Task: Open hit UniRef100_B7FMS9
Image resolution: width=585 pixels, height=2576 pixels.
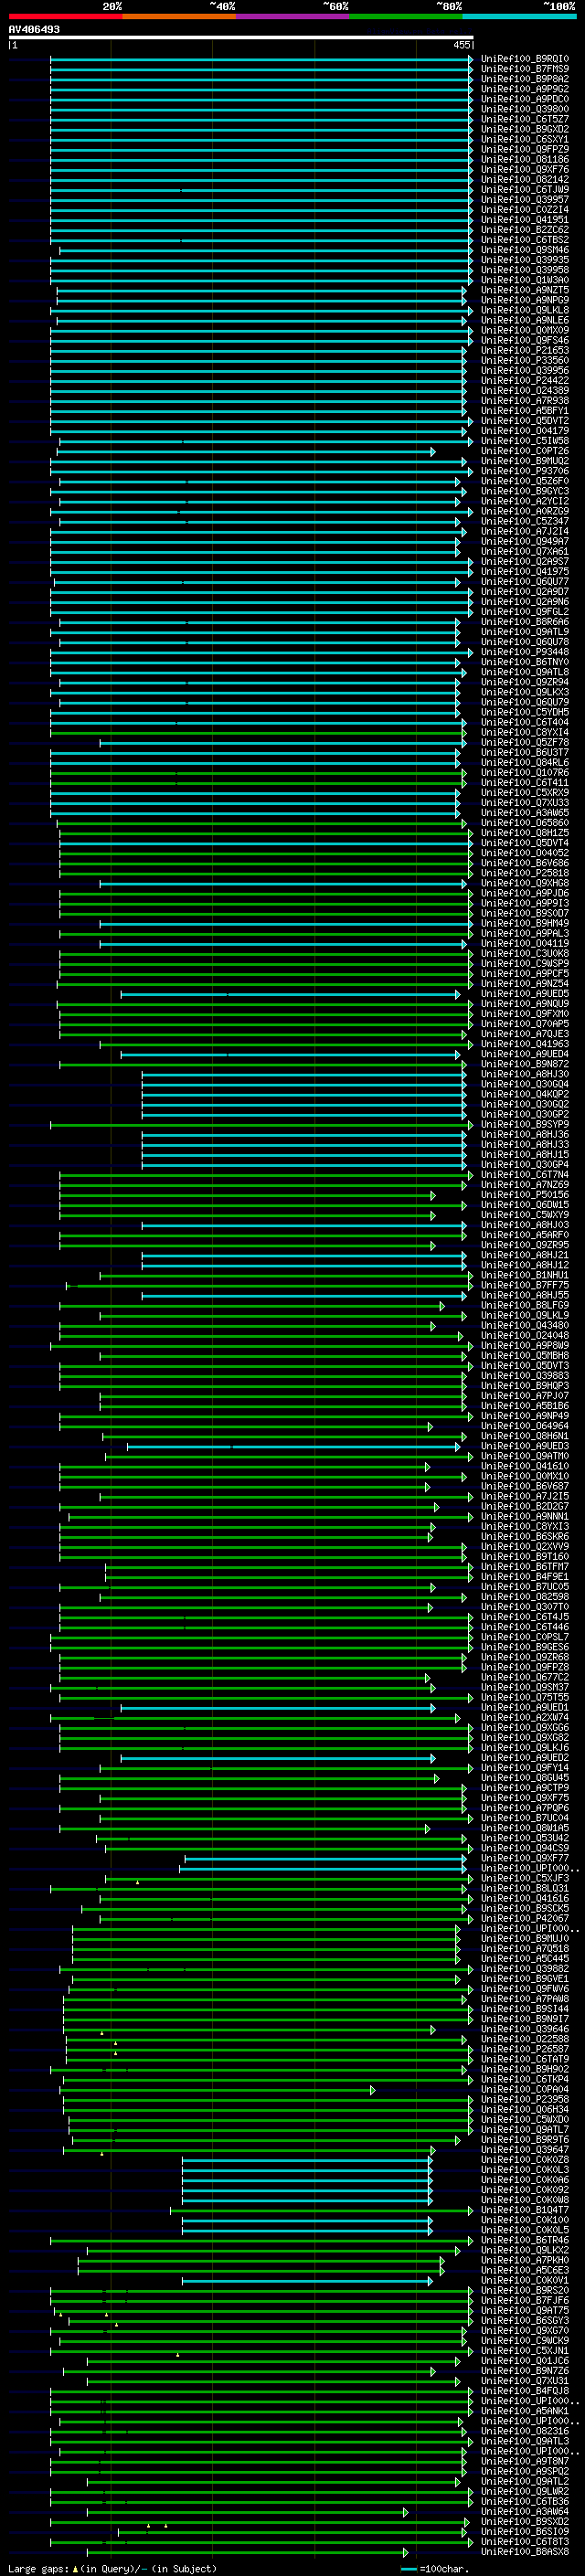Action: point(525,69)
